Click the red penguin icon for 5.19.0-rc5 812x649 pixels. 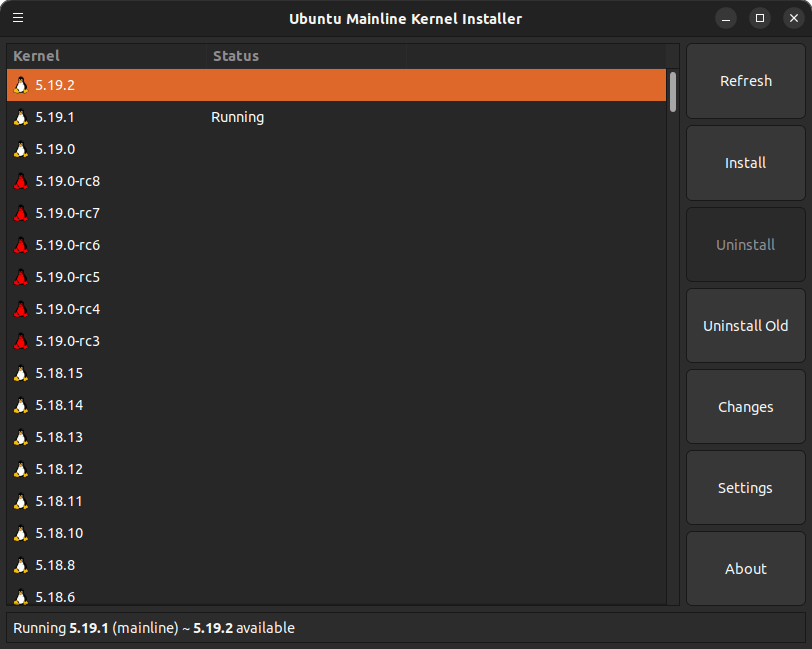(21, 277)
